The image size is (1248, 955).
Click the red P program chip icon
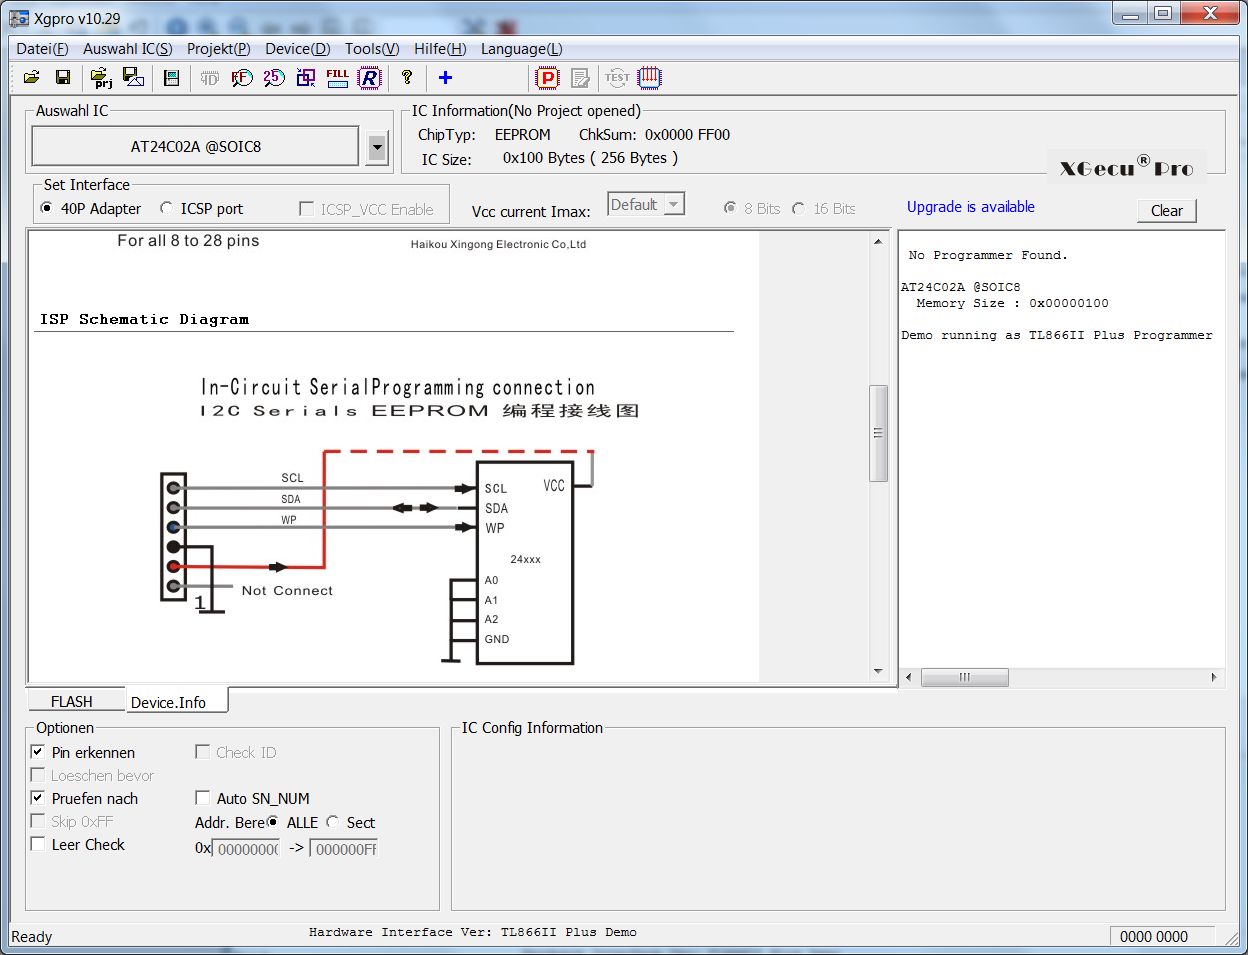pos(547,77)
